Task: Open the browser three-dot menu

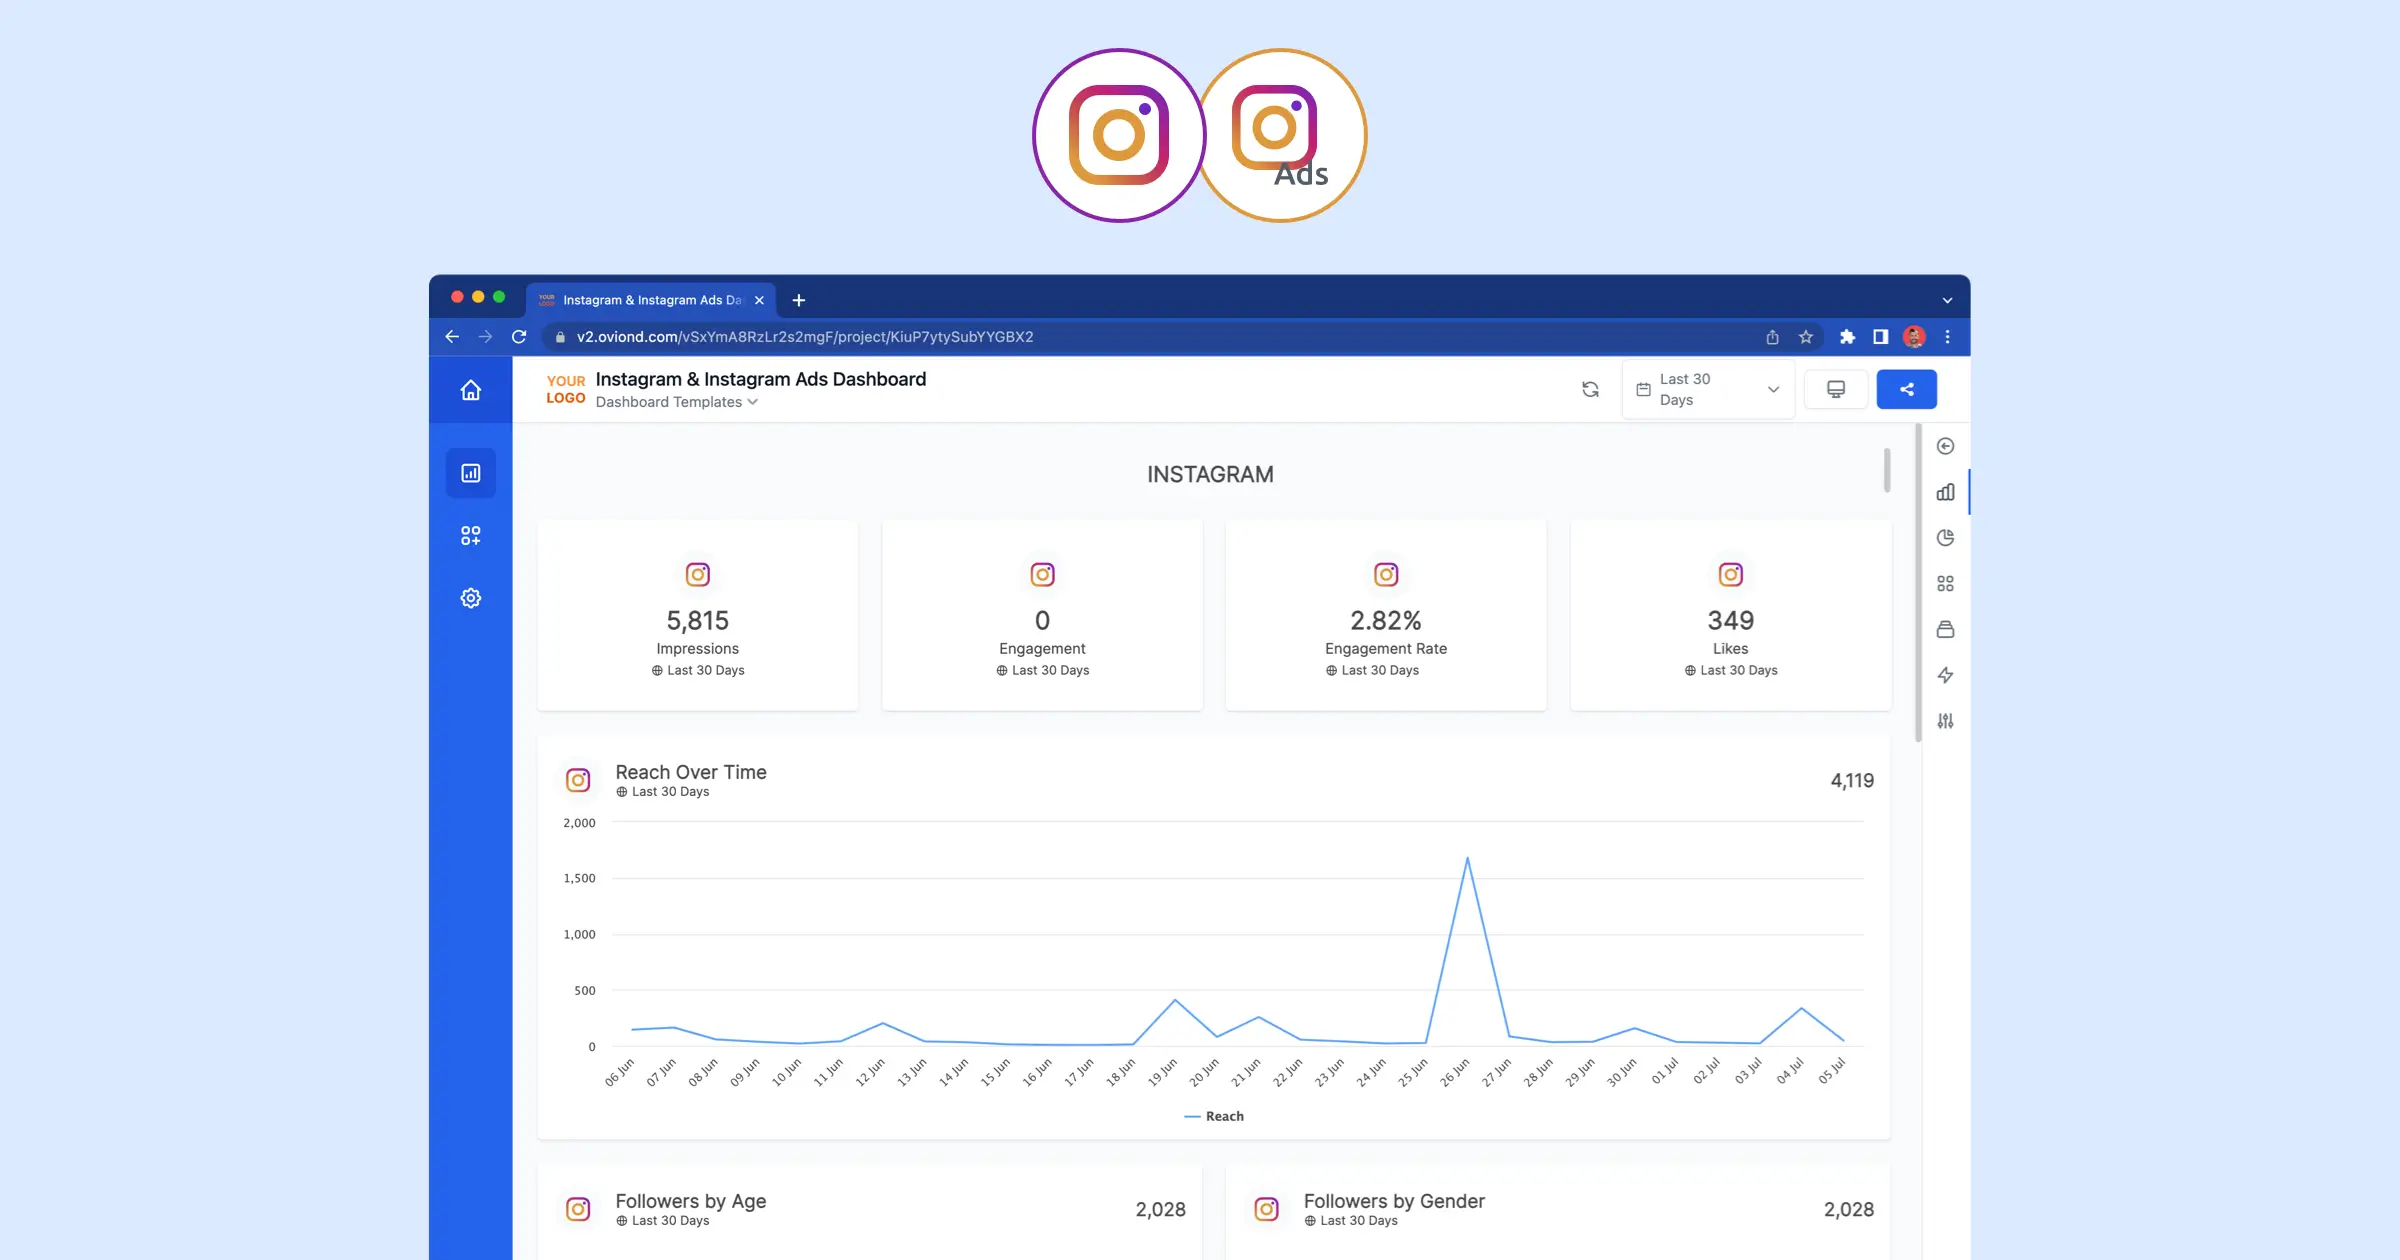Action: 1947,337
